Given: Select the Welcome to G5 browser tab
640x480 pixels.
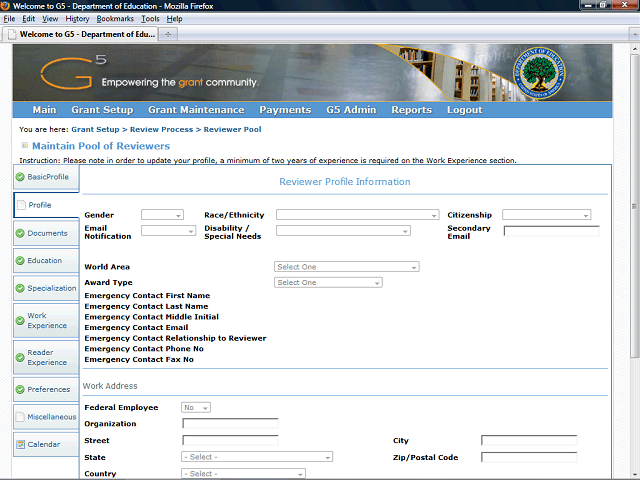Looking at the screenshot, I should click(81, 34).
